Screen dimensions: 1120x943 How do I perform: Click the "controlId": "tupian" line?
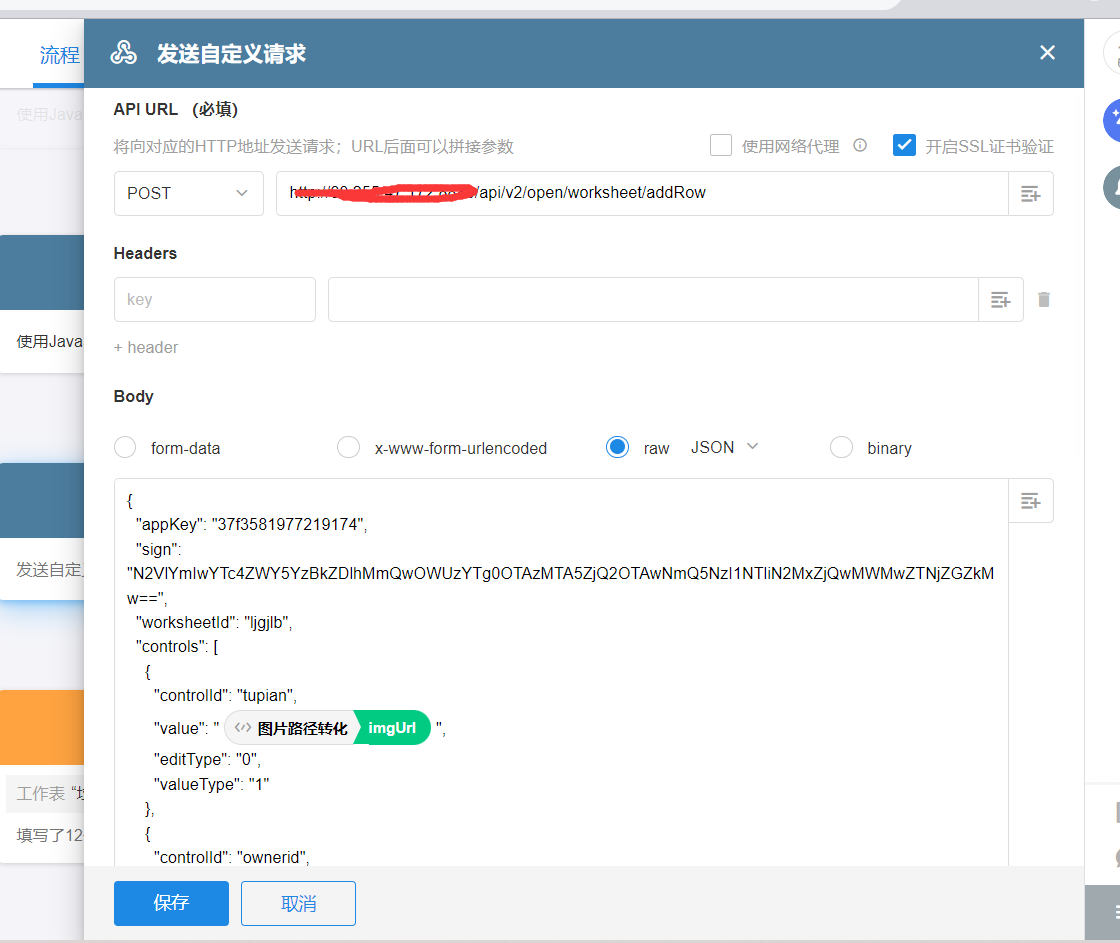(x=225, y=695)
